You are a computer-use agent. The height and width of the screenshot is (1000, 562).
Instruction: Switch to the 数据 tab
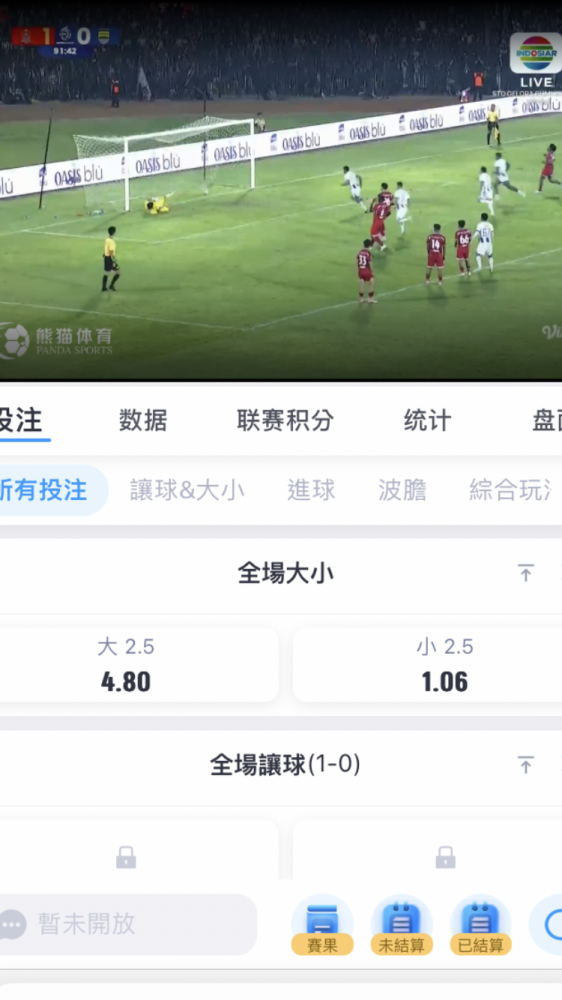pos(143,420)
